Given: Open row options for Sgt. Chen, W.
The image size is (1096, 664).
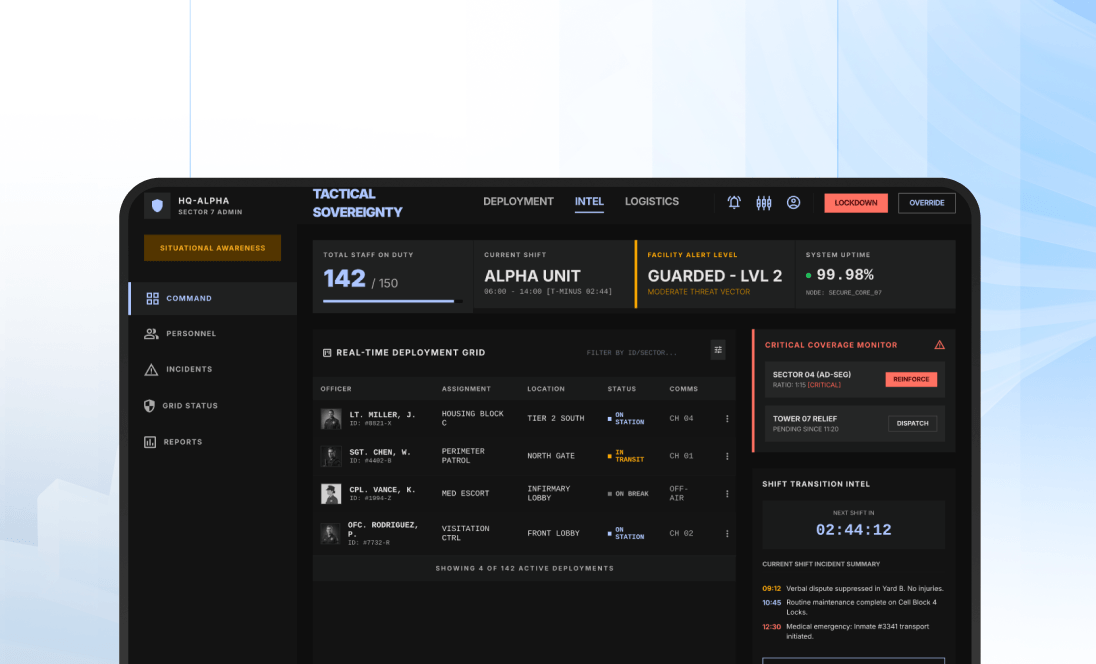Looking at the screenshot, I should coord(727,455).
